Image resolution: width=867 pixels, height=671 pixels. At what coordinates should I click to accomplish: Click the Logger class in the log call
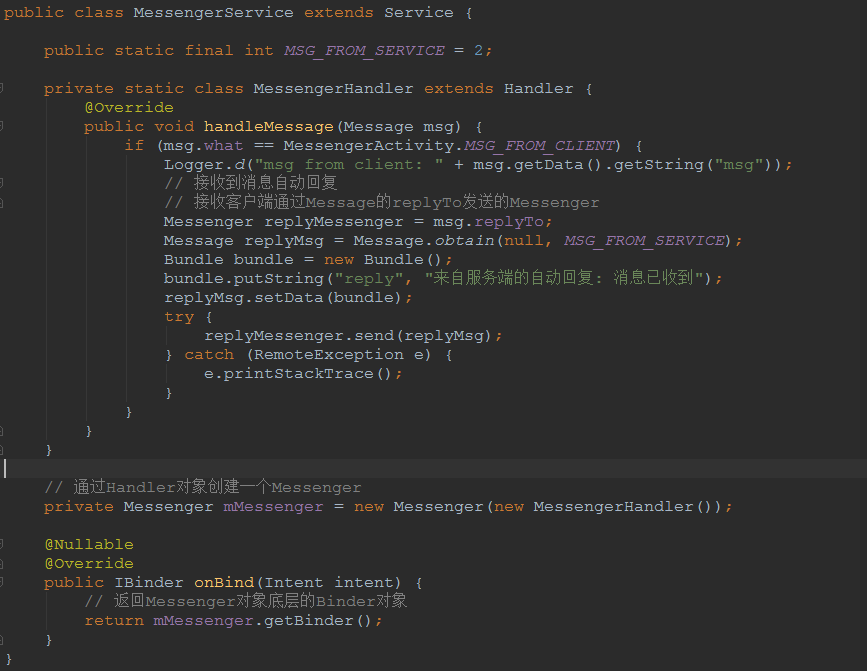coord(194,165)
